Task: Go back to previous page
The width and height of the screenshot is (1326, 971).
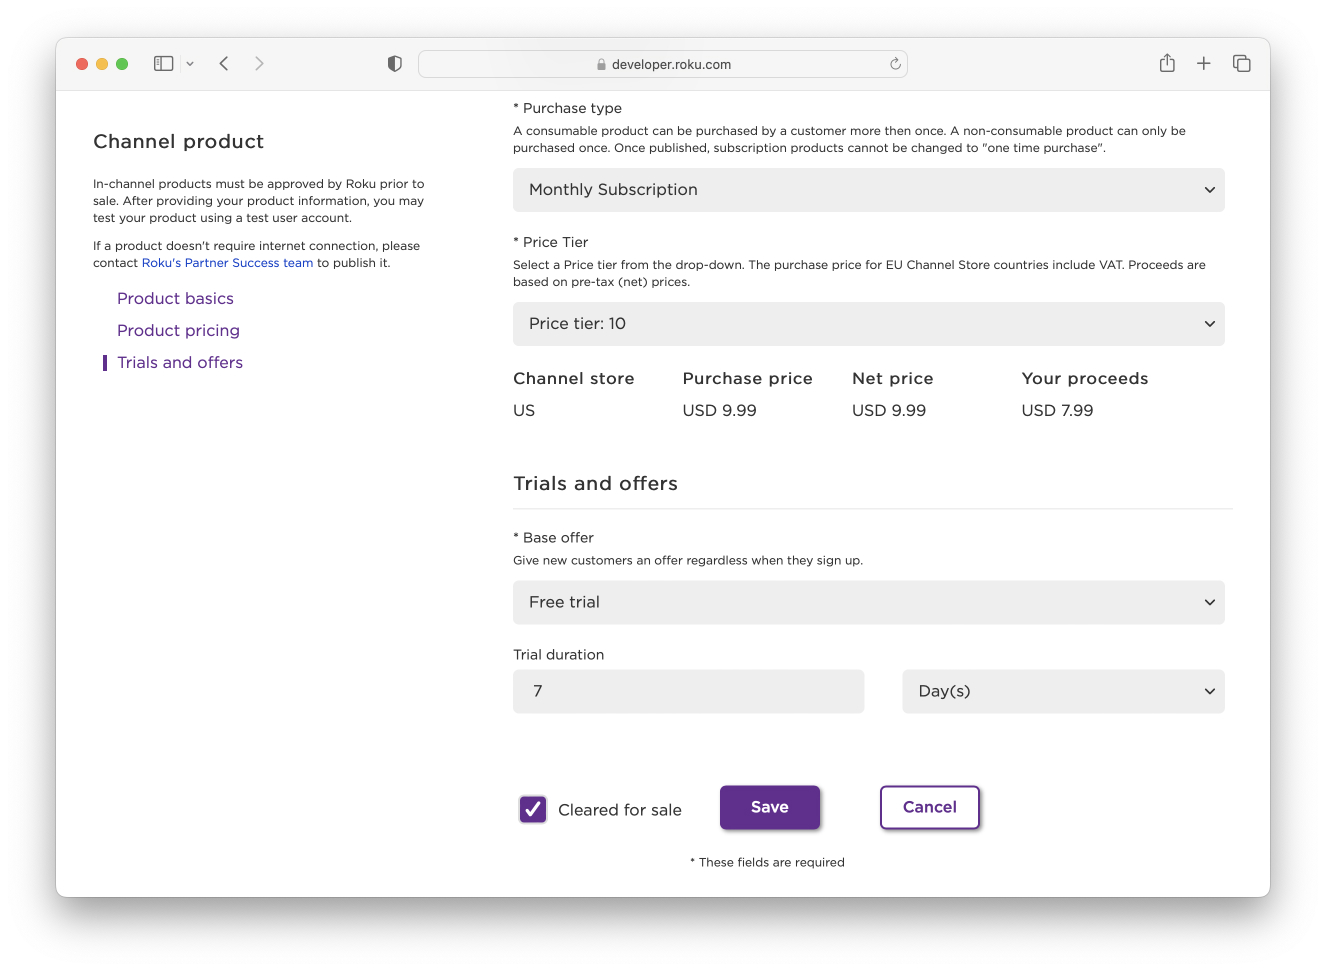Action: 224,64
